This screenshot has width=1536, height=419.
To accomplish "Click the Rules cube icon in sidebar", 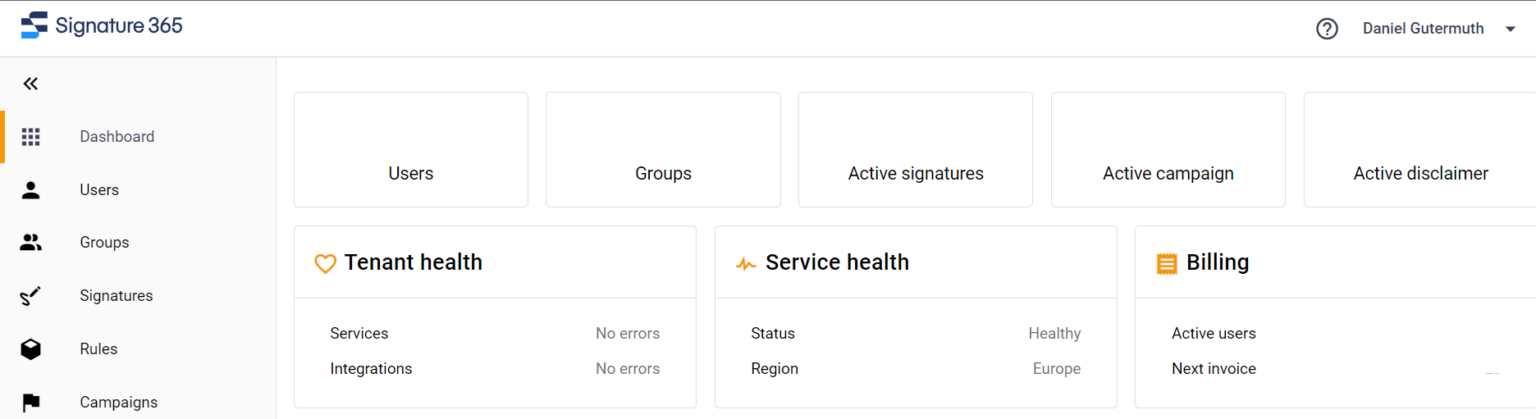I will 31,349.
